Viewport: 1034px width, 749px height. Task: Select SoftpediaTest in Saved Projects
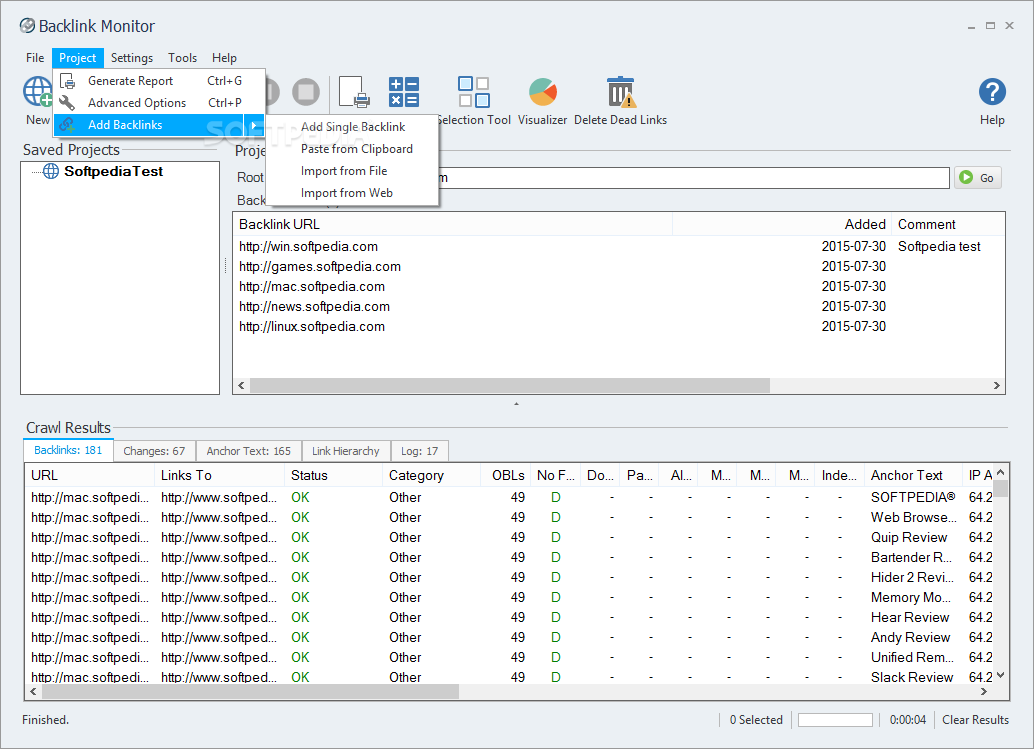[x=113, y=171]
